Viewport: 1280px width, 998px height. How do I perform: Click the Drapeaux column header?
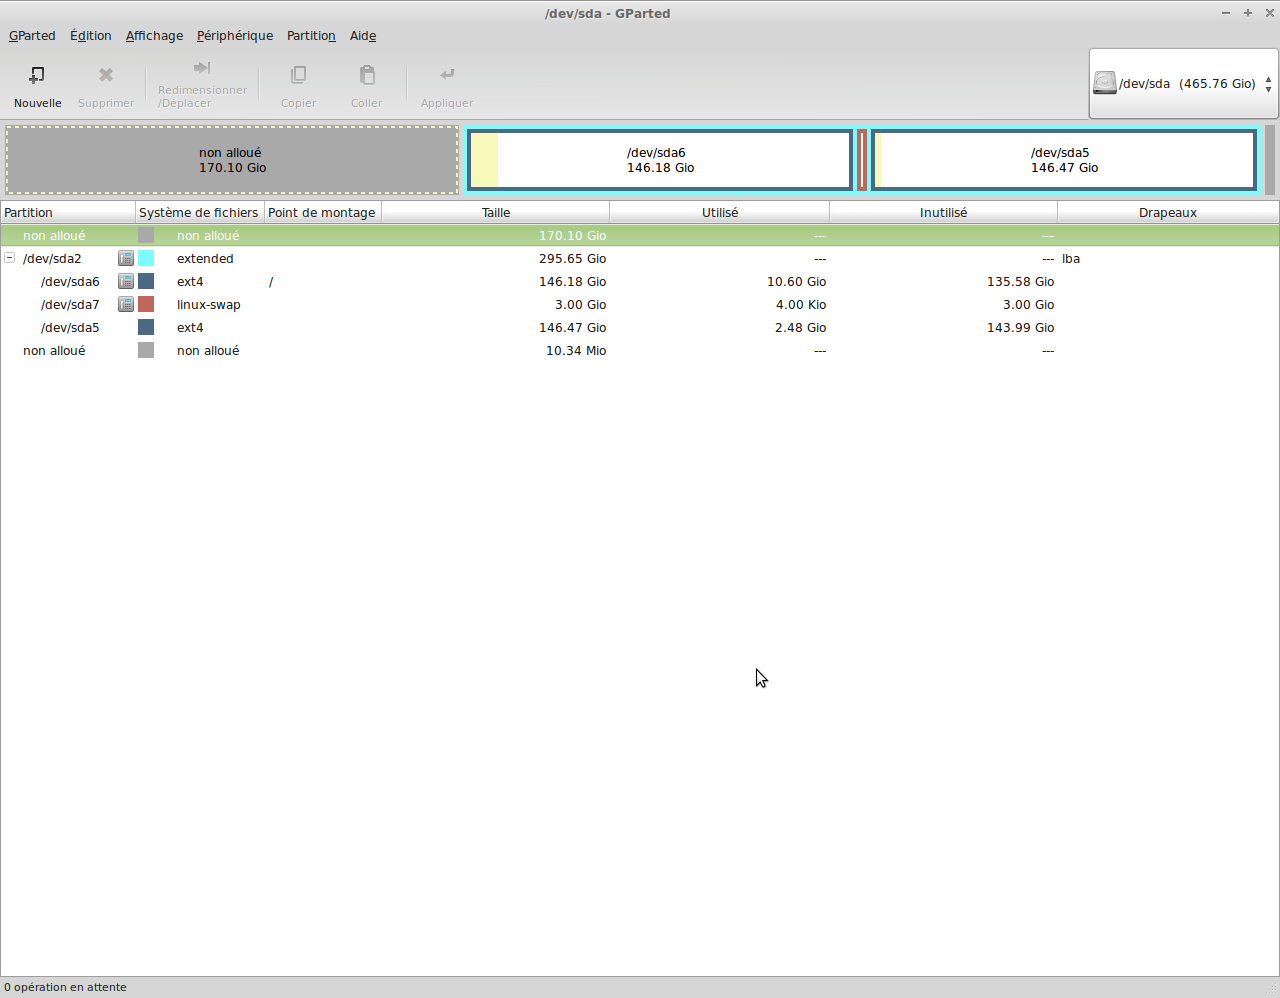1168,212
